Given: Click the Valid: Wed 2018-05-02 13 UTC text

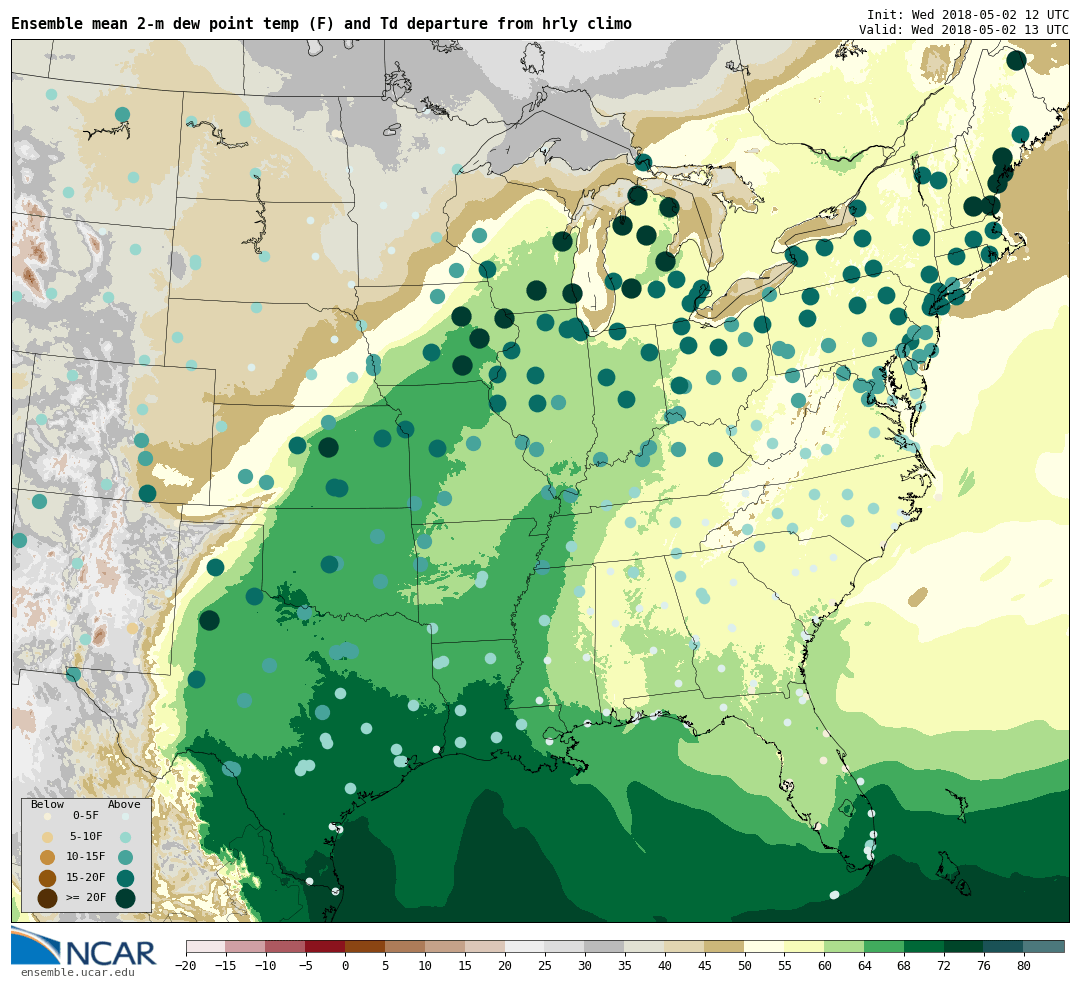Looking at the screenshot, I should tap(964, 30).
